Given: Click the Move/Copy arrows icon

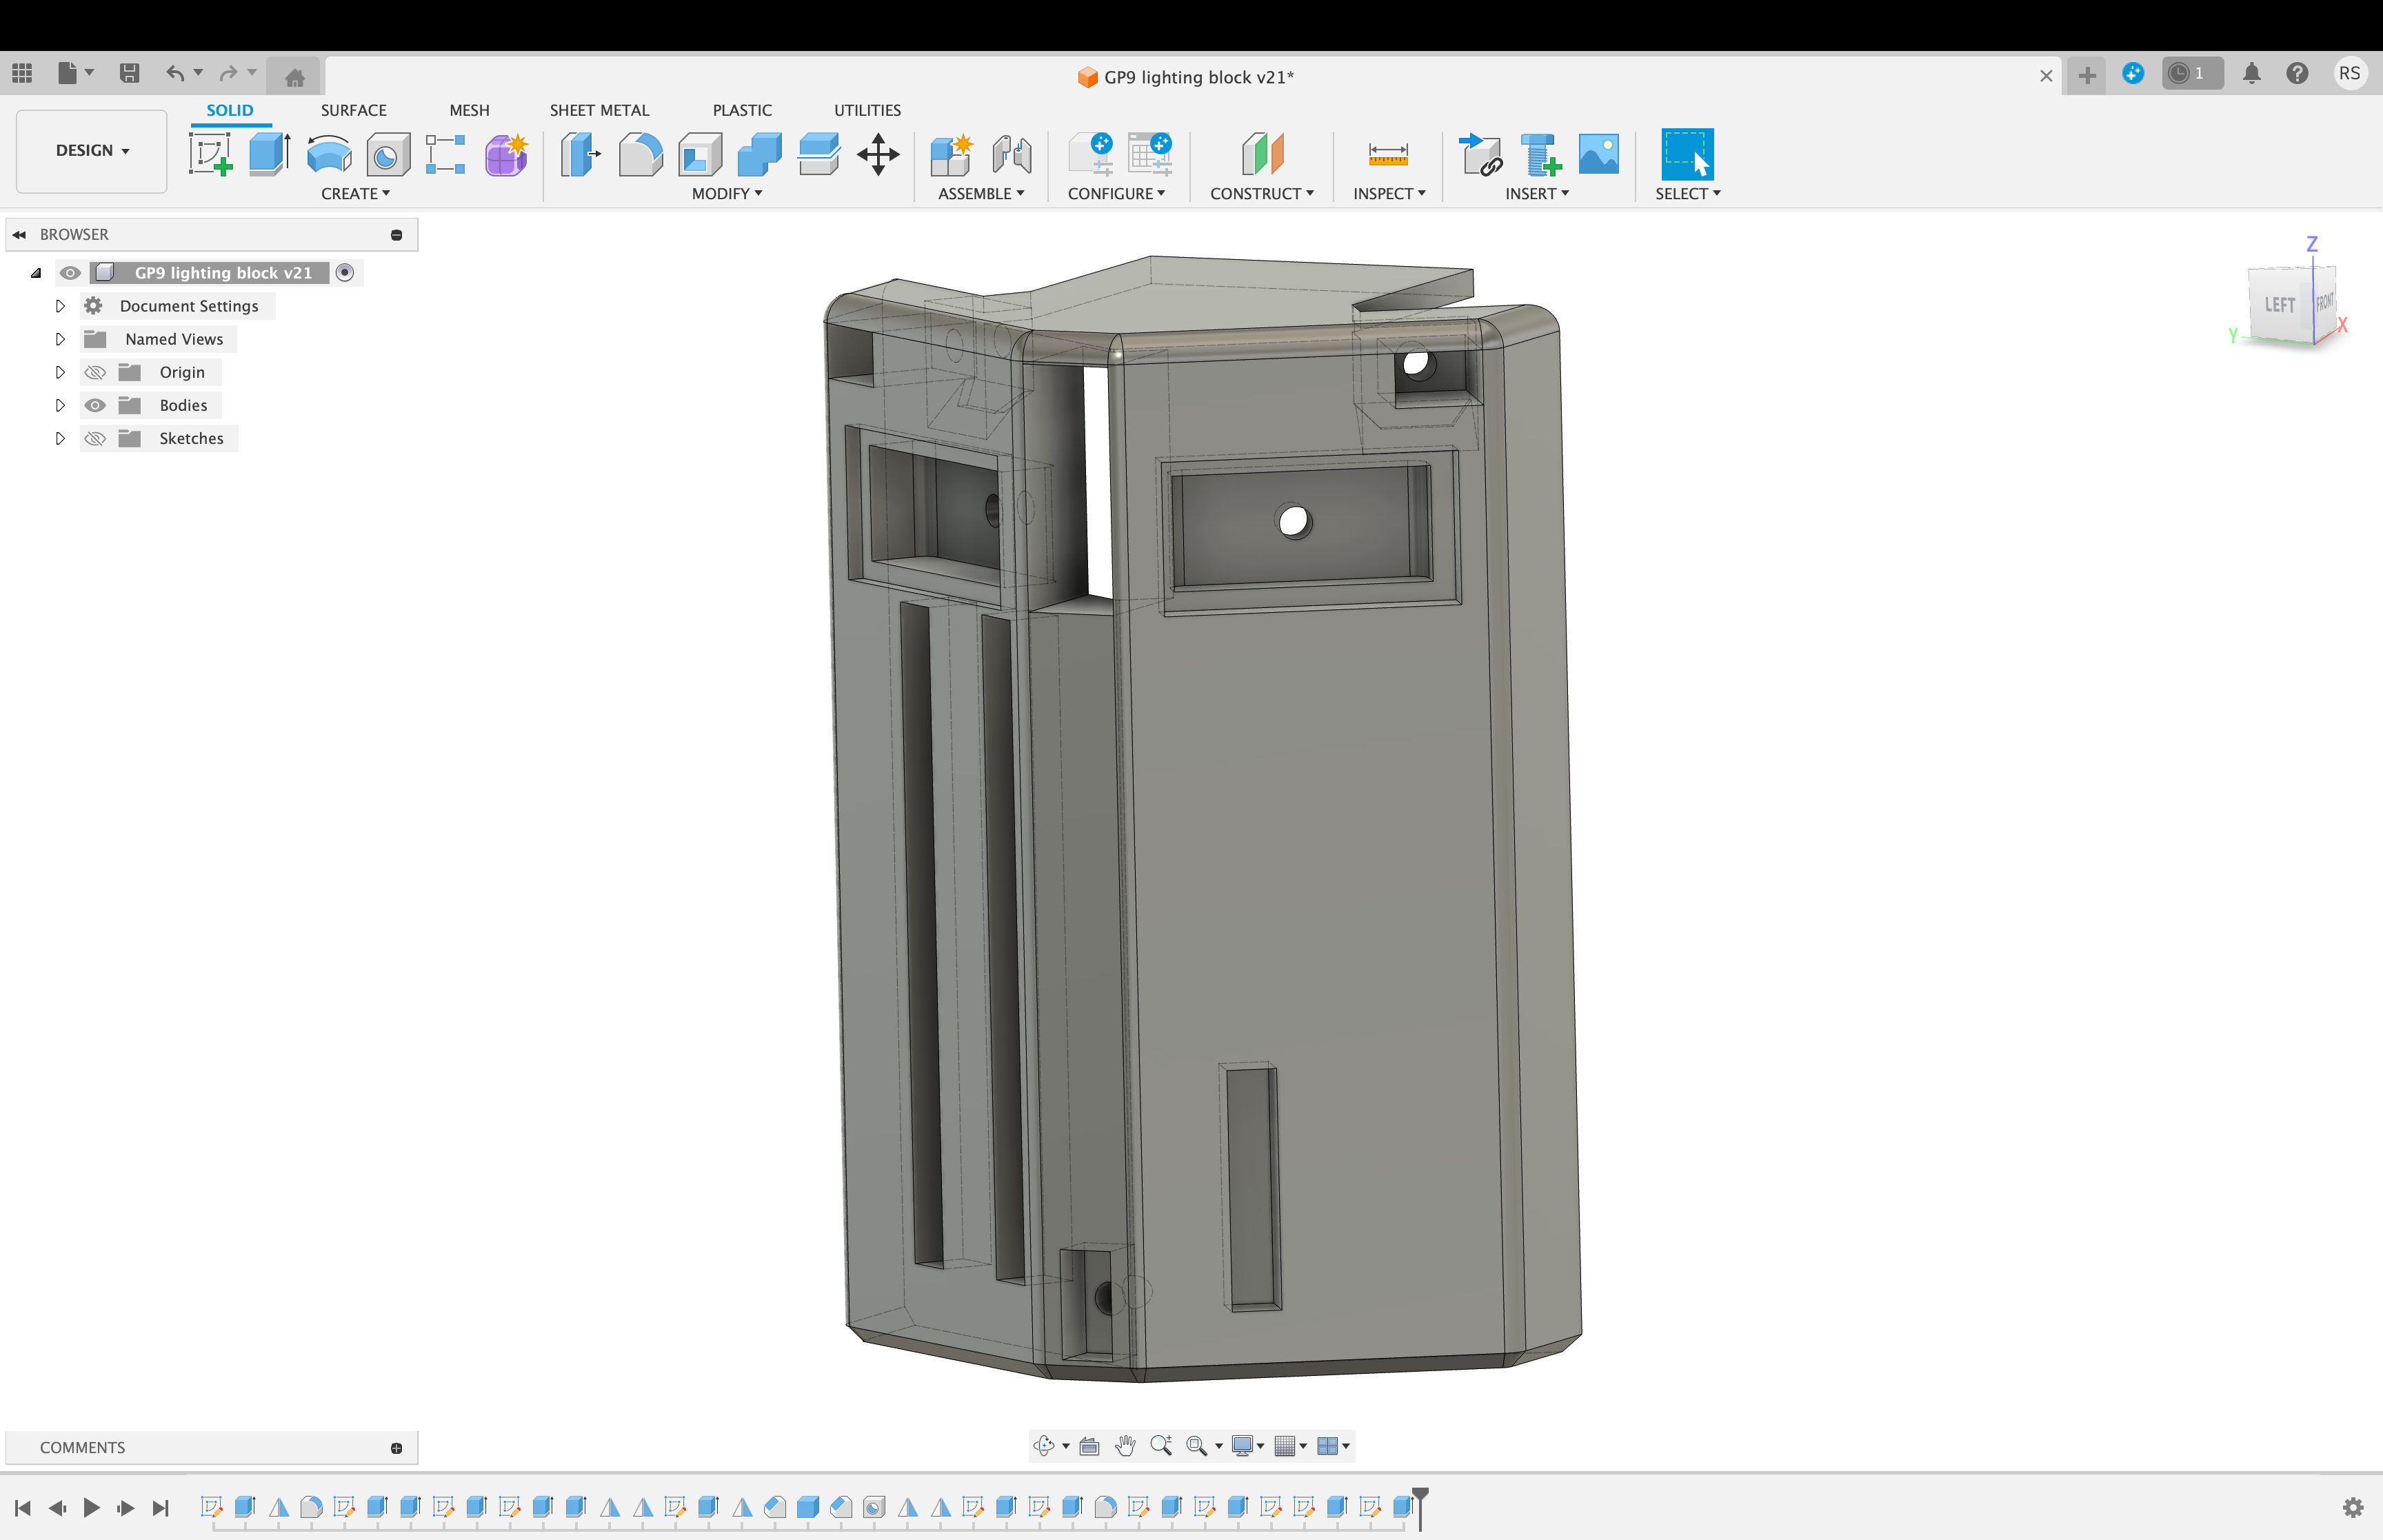Looking at the screenshot, I should [x=878, y=155].
